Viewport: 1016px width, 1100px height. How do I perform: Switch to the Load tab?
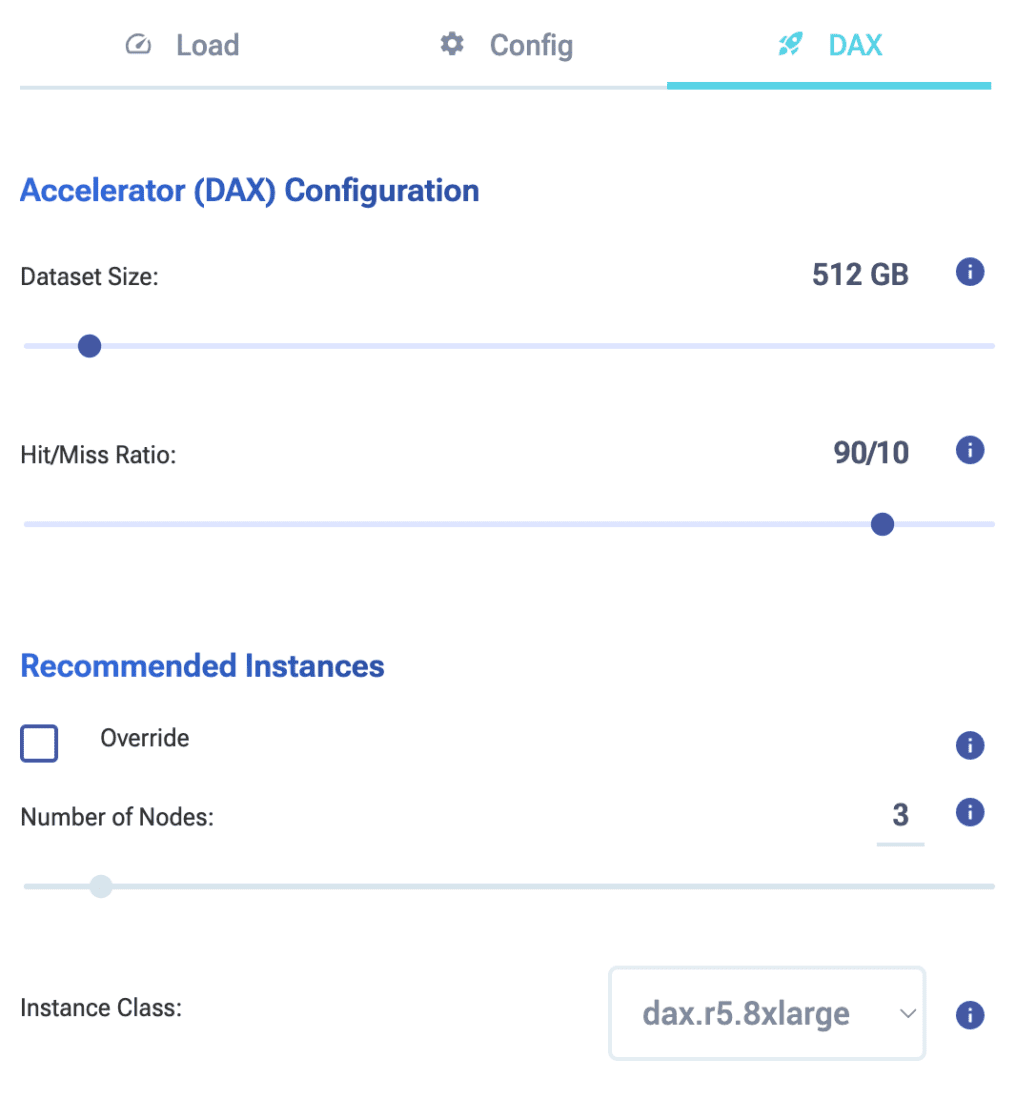coord(207,46)
